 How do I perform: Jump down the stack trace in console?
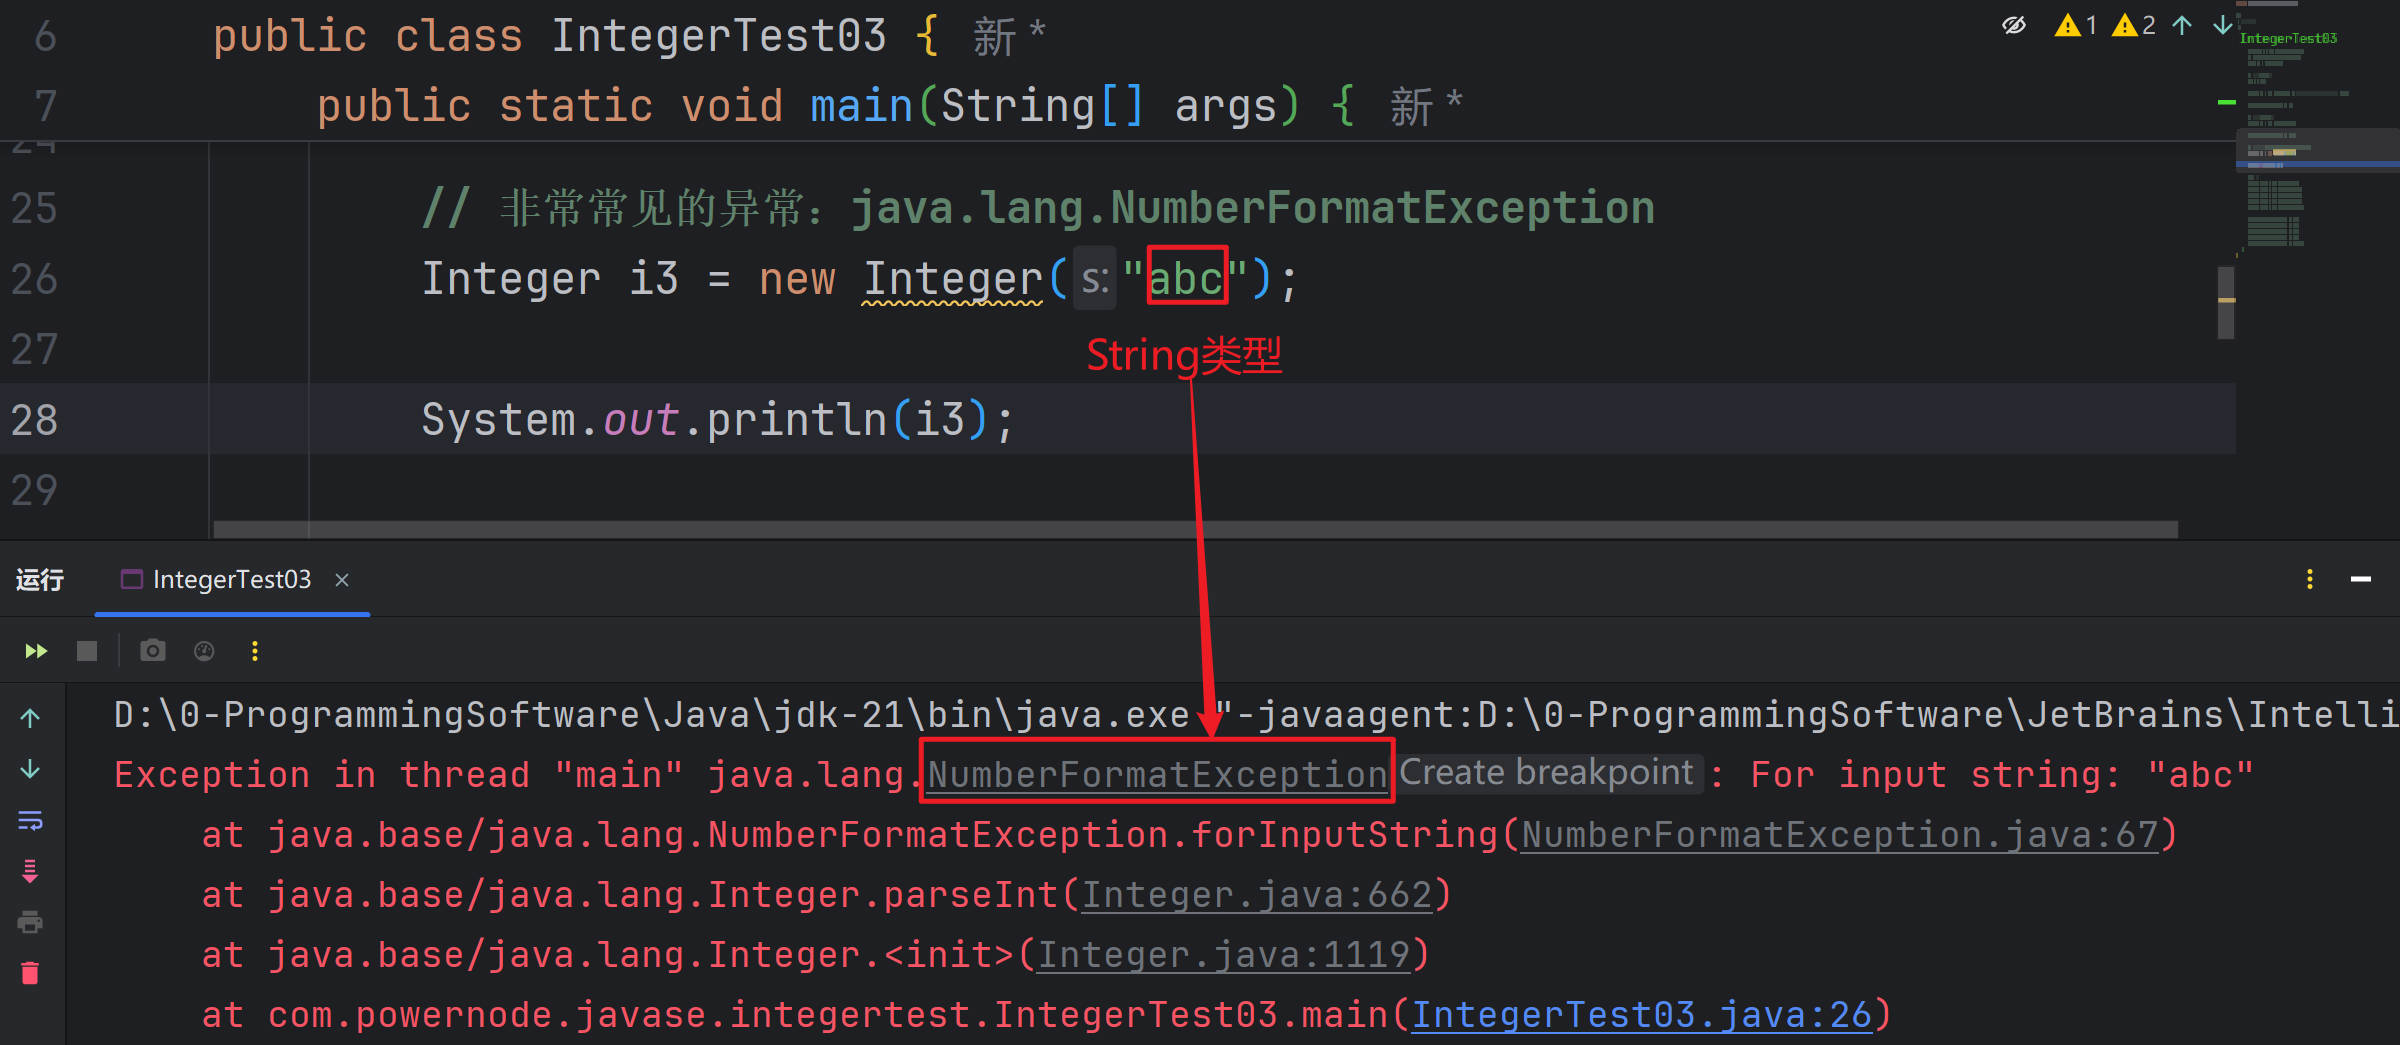30,769
